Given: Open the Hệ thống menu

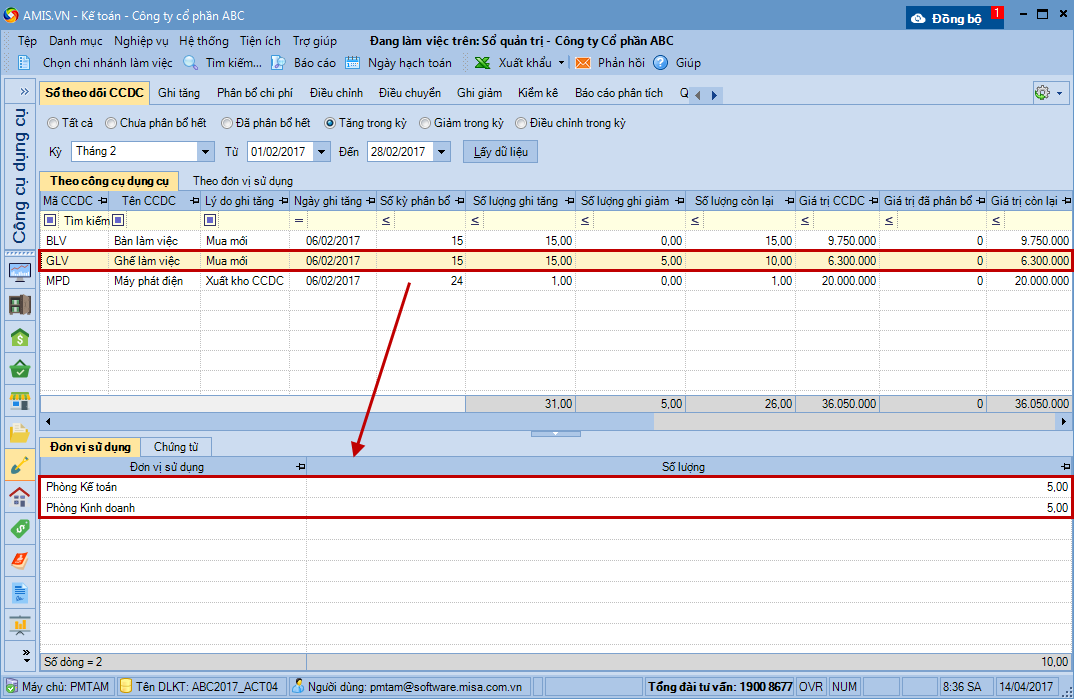Looking at the screenshot, I should pyautogui.click(x=204, y=41).
